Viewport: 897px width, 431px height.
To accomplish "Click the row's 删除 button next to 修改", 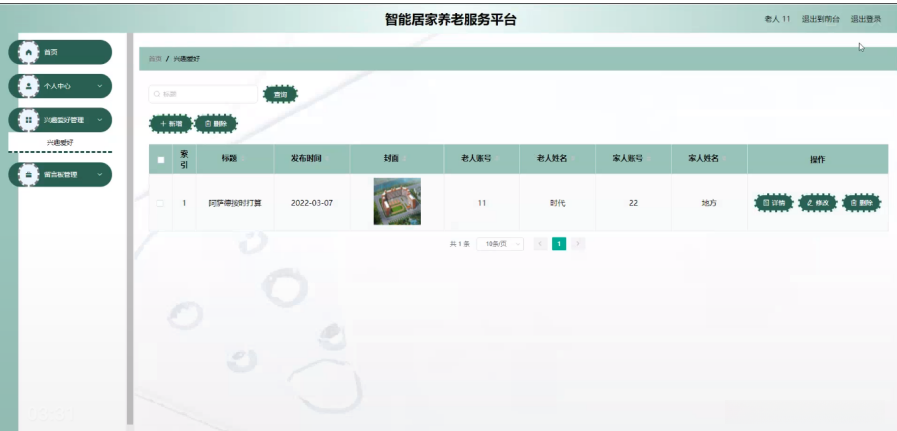I will (x=862, y=203).
